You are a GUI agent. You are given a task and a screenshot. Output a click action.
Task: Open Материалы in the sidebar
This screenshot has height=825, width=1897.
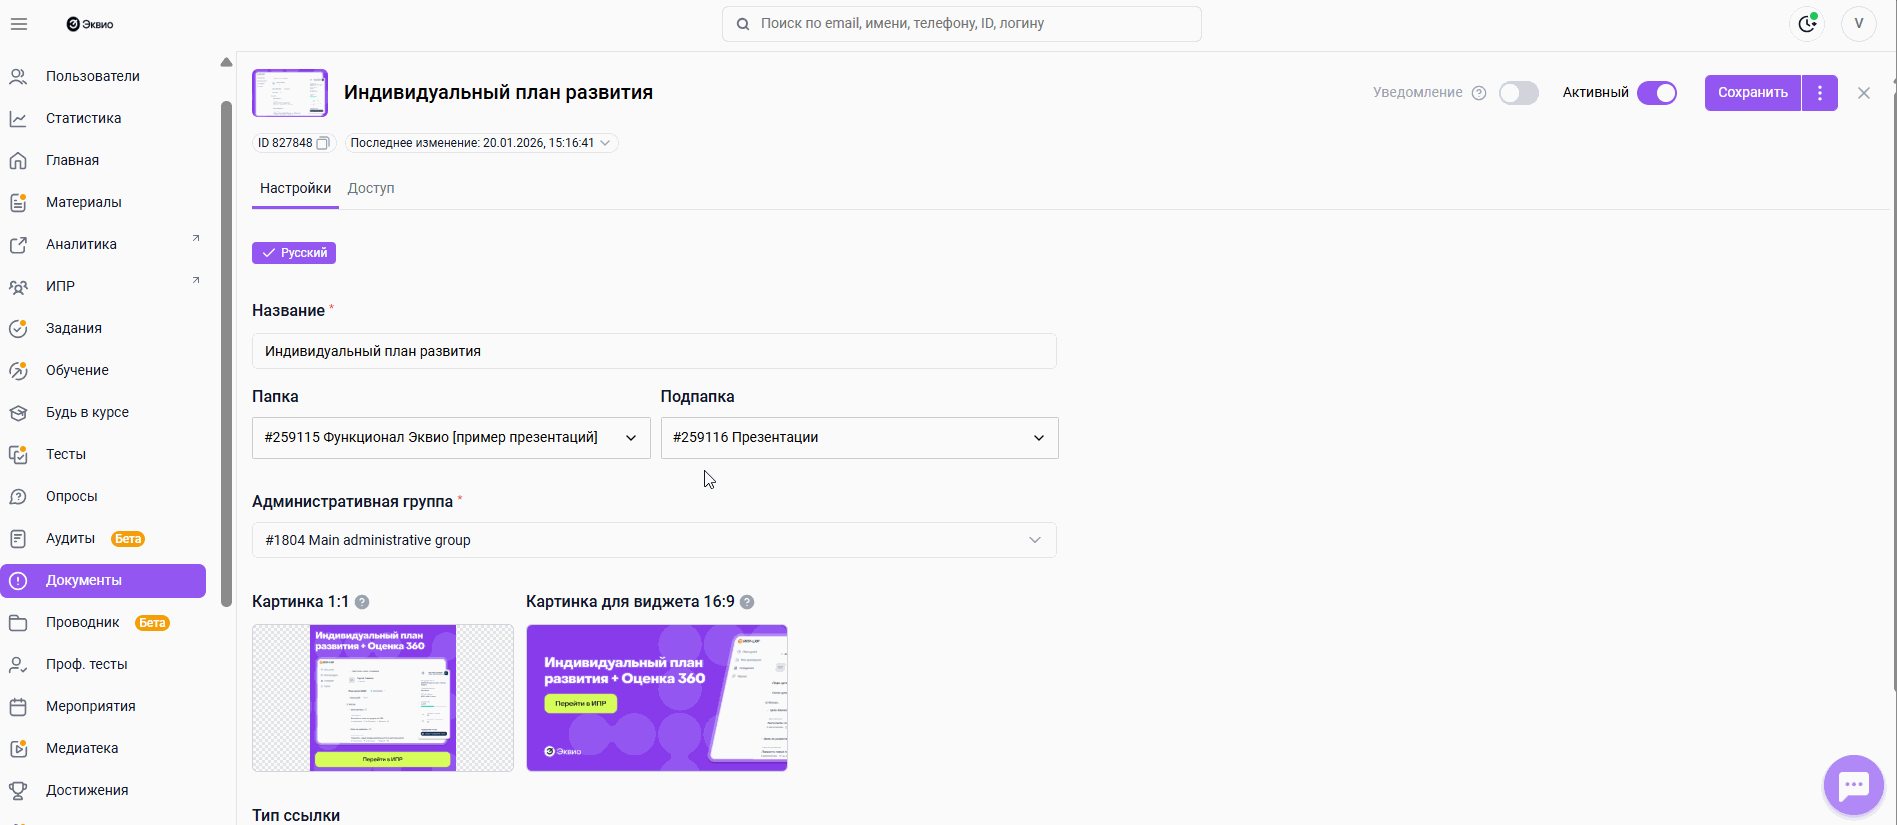click(x=84, y=202)
